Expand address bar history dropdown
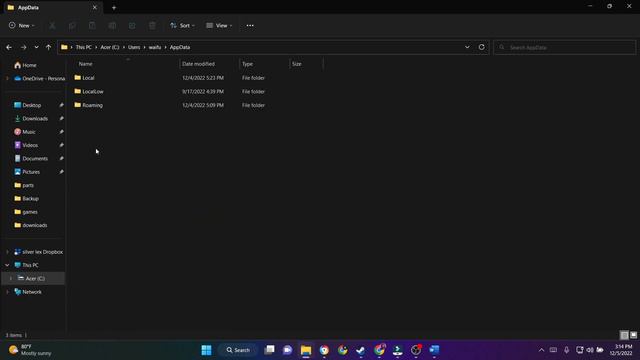640x360 pixels. [467, 47]
